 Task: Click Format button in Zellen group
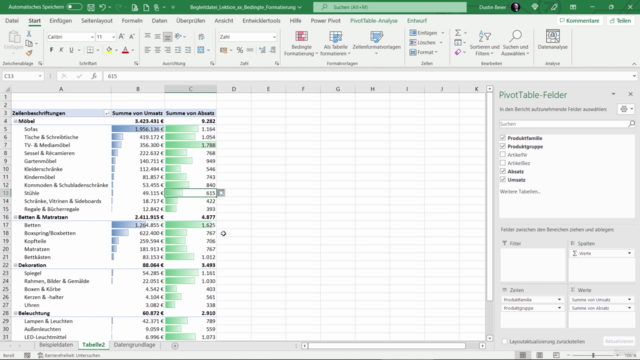point(423,52)
